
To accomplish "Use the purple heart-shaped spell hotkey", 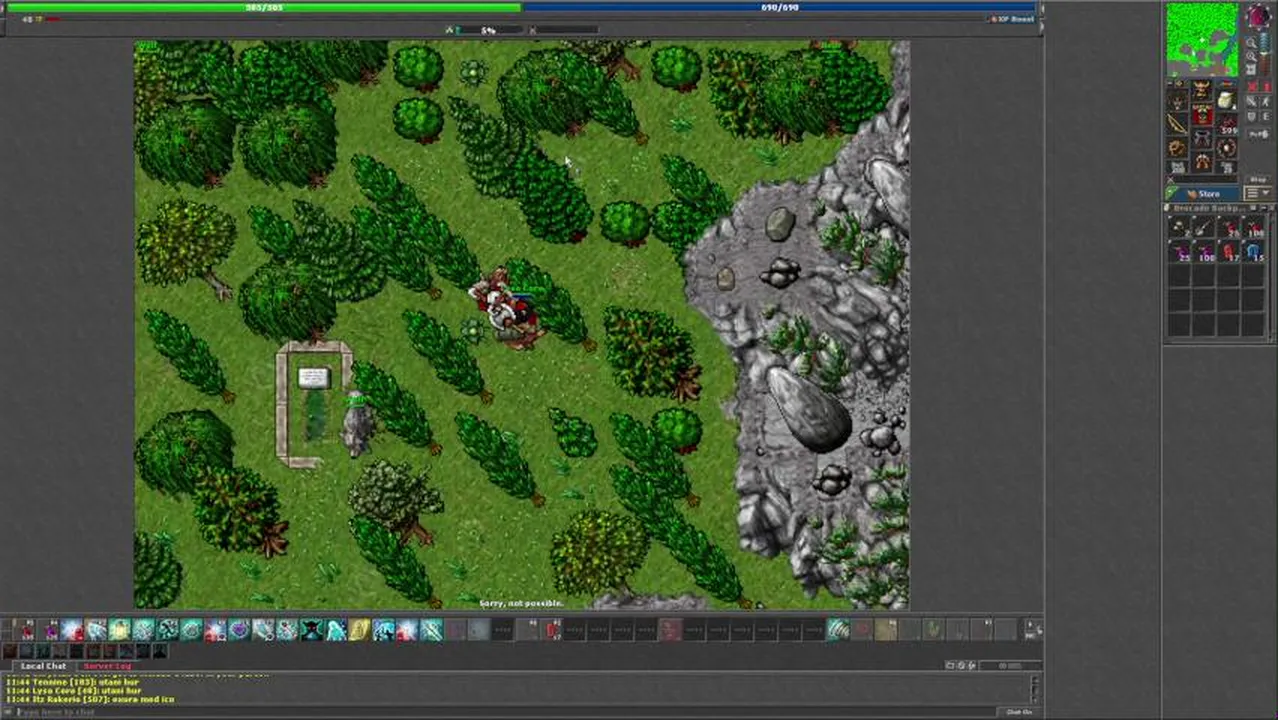I will 239,629.
